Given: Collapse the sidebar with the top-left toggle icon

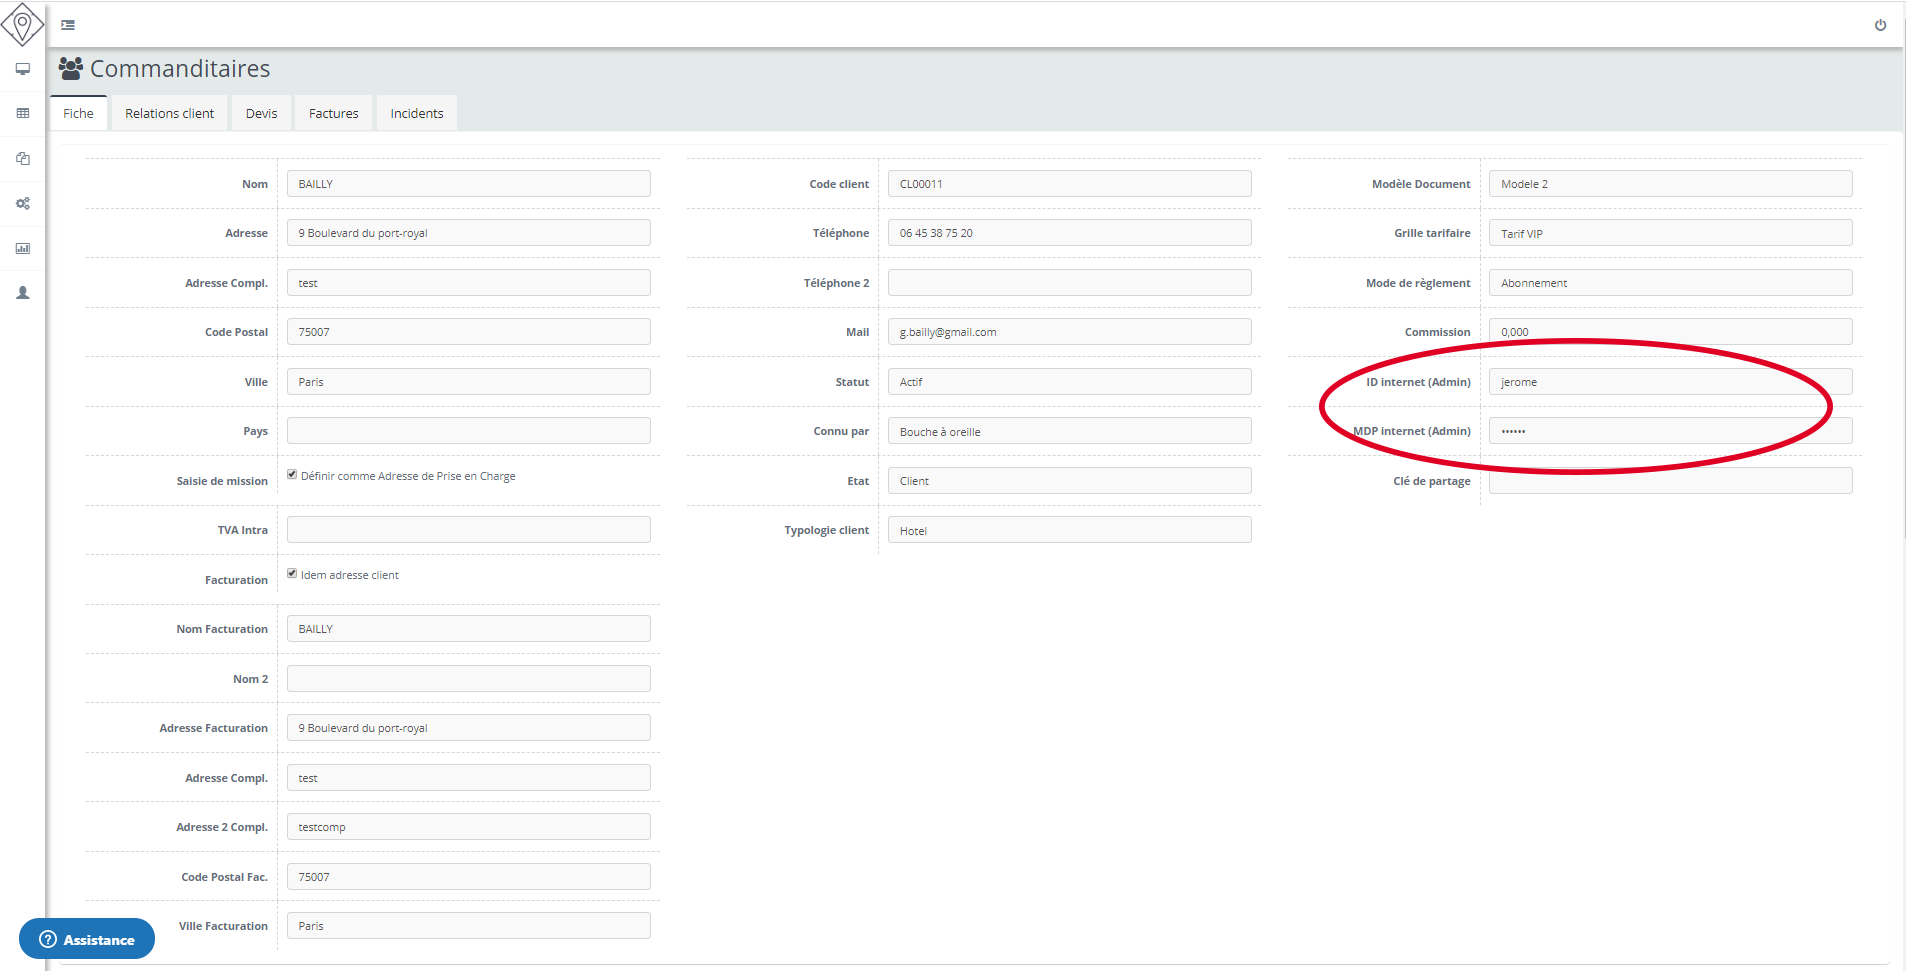Looking at the screenshot, I should pos(68,24).
